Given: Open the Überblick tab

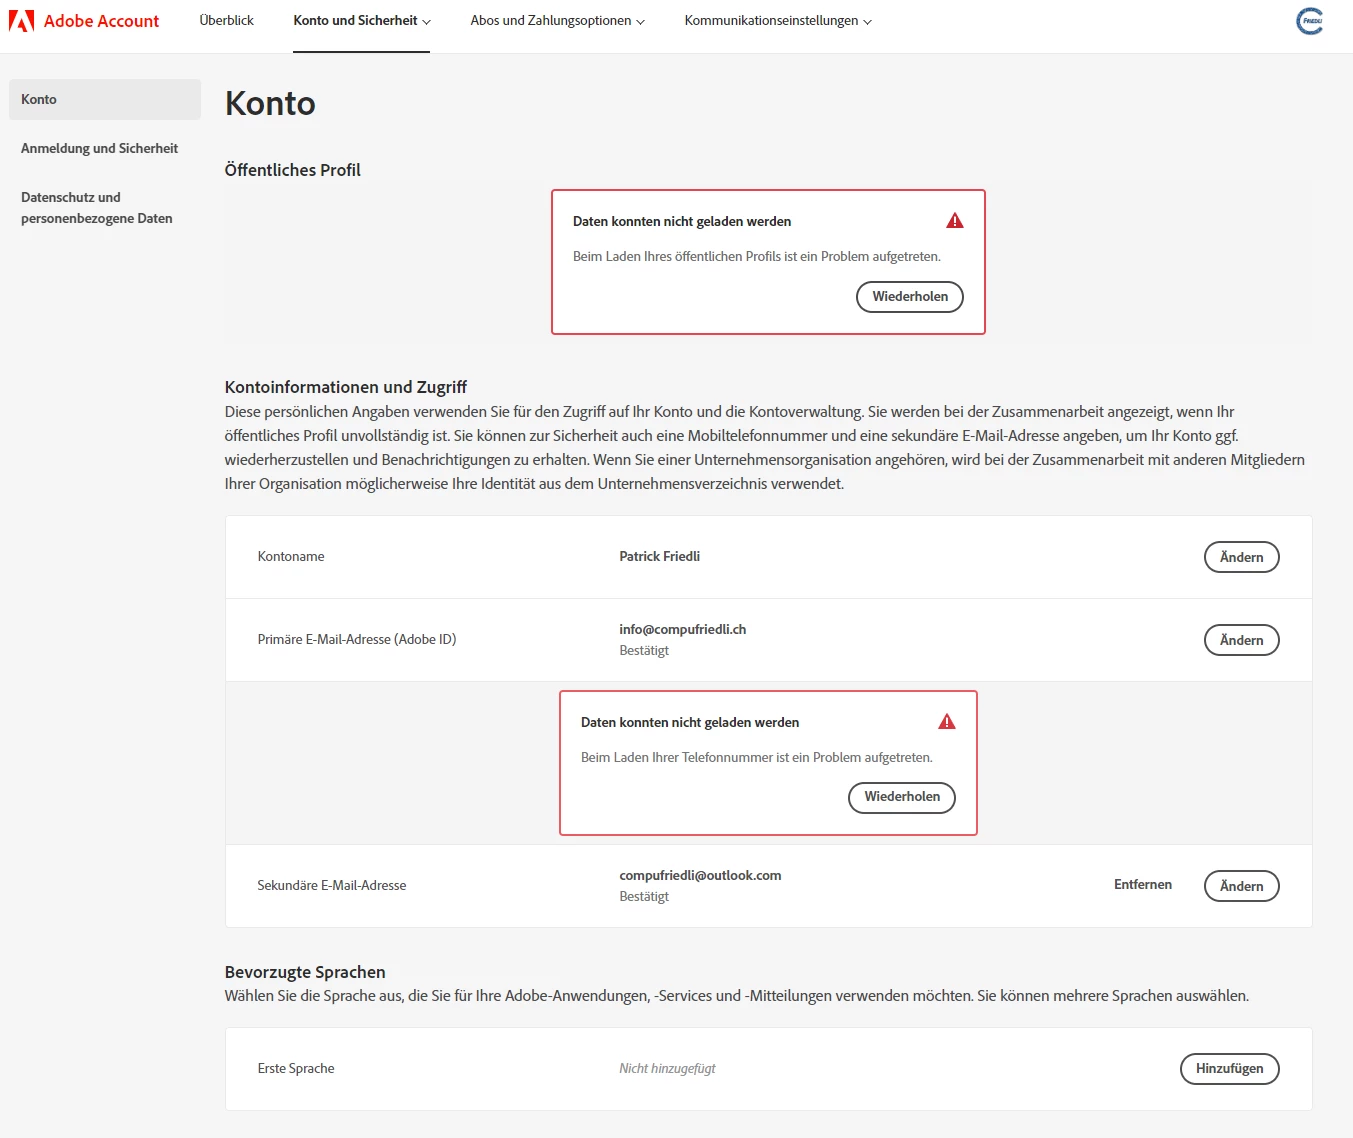Looking at the screenshot, I should click(227, 21).
